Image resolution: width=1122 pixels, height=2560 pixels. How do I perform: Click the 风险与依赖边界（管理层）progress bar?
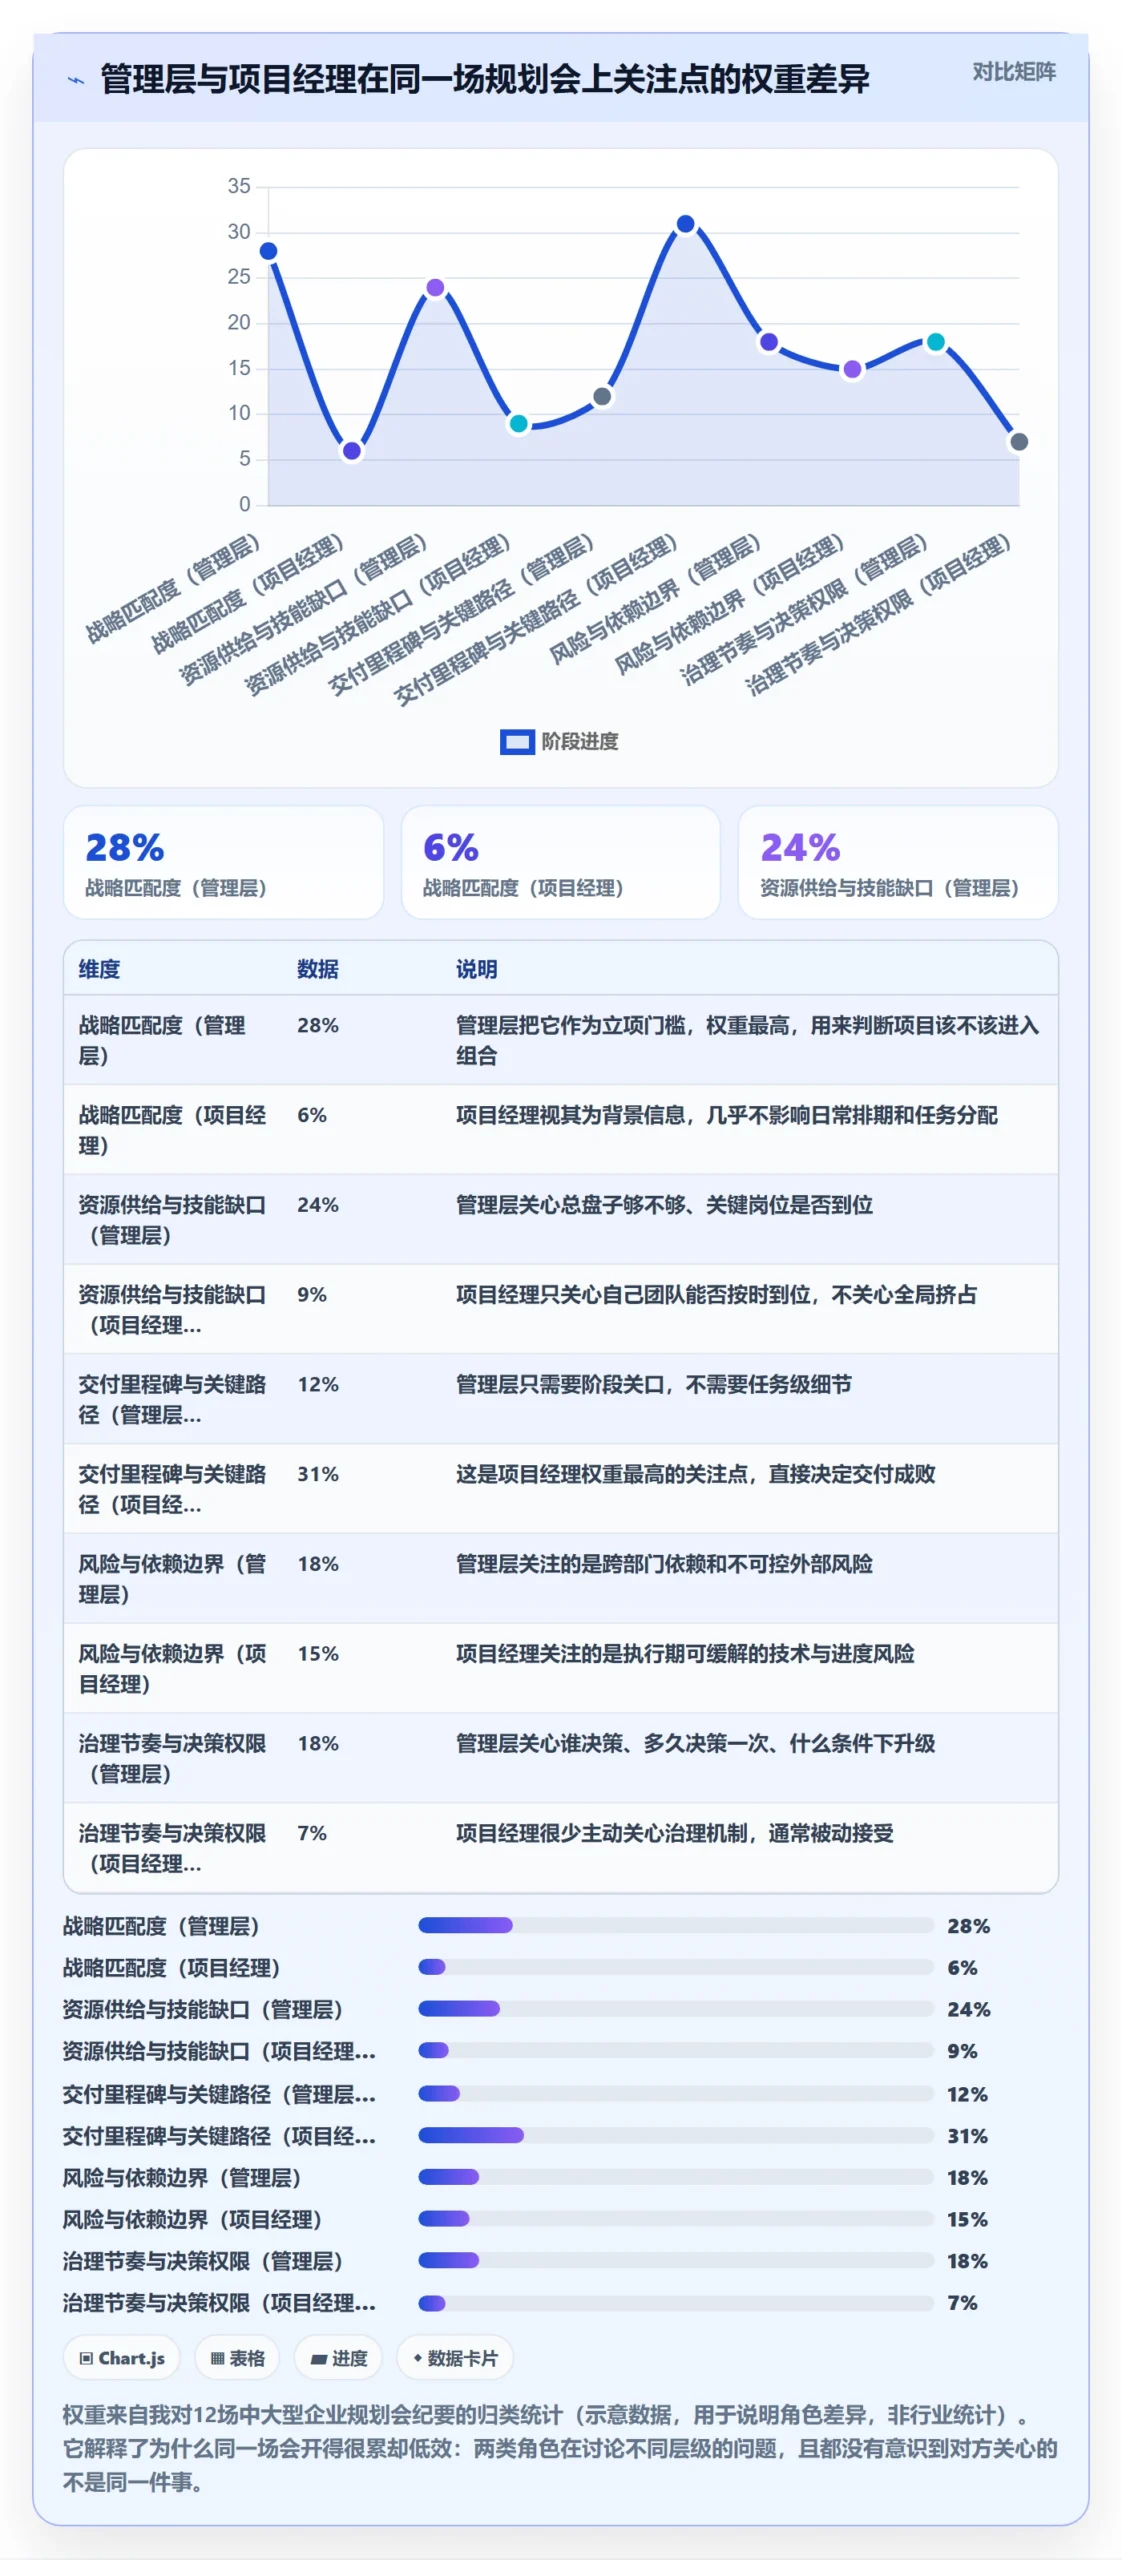(676, 2177)
